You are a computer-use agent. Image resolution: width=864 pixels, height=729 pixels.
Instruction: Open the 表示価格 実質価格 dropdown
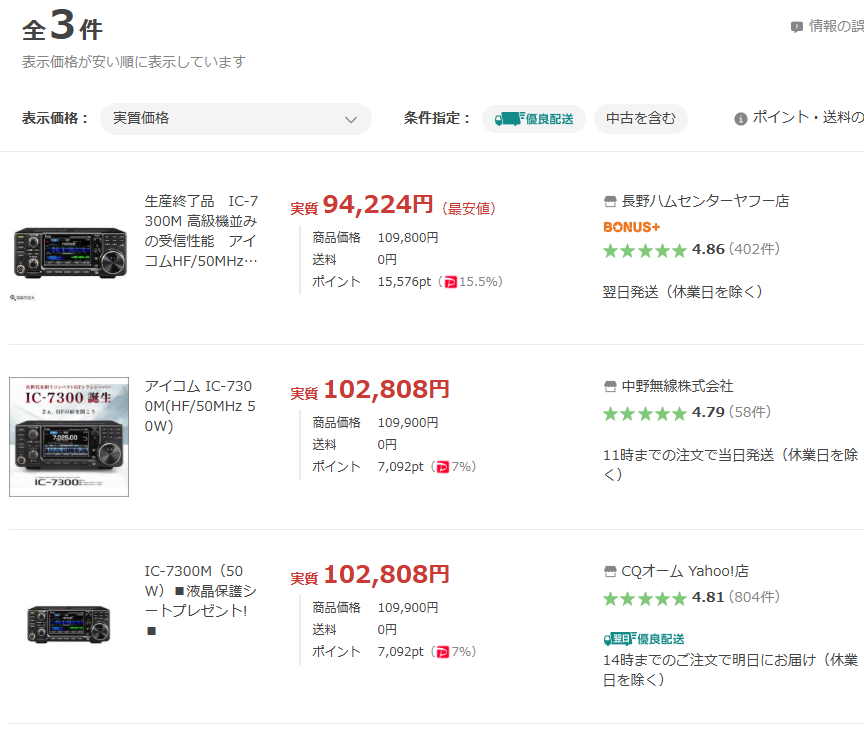click(x=235, y=119)
